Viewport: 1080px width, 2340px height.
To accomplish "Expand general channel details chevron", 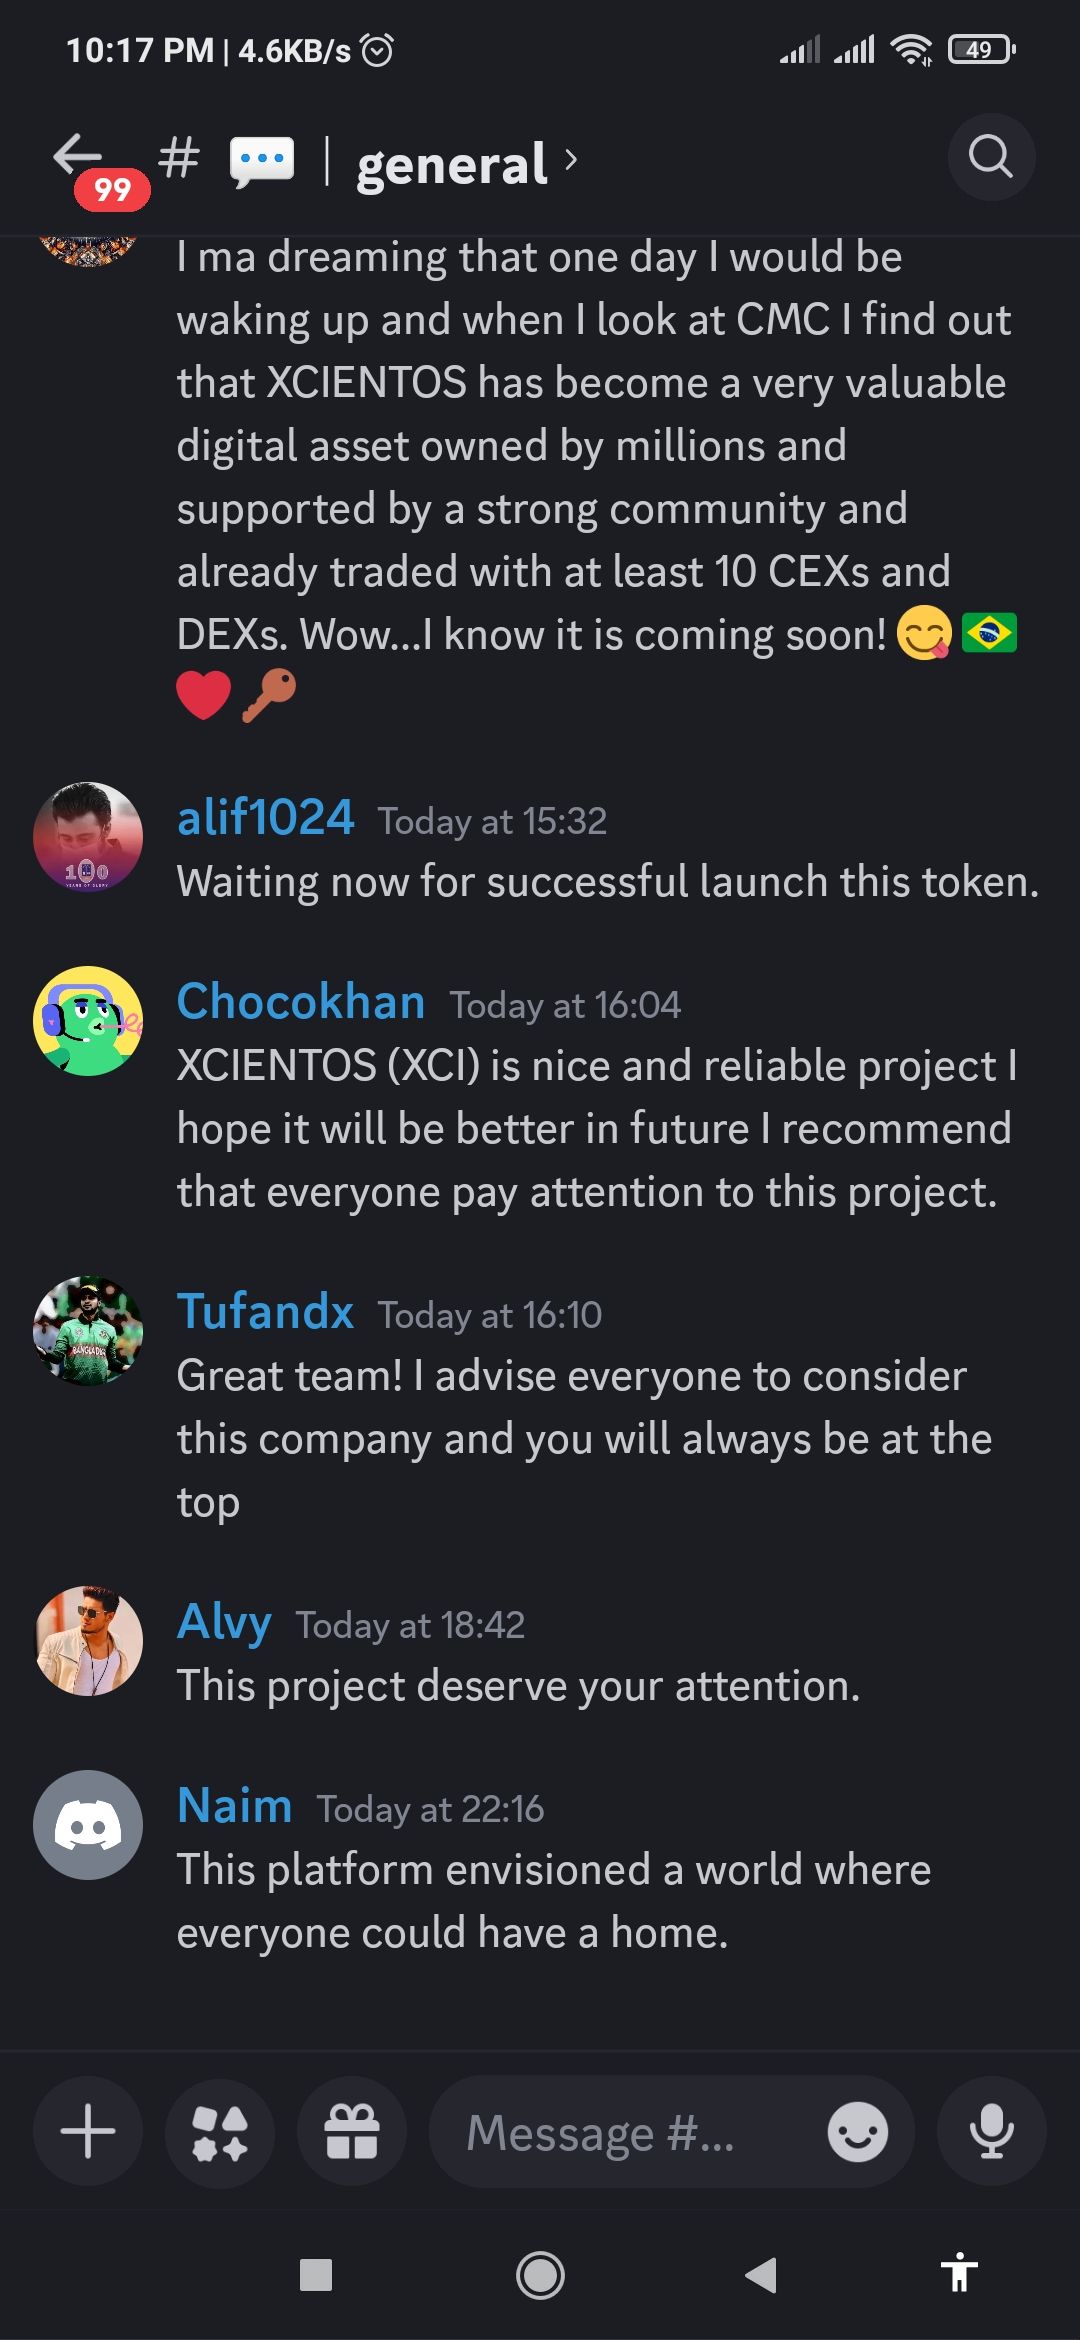I will click(x=571, y=160).
